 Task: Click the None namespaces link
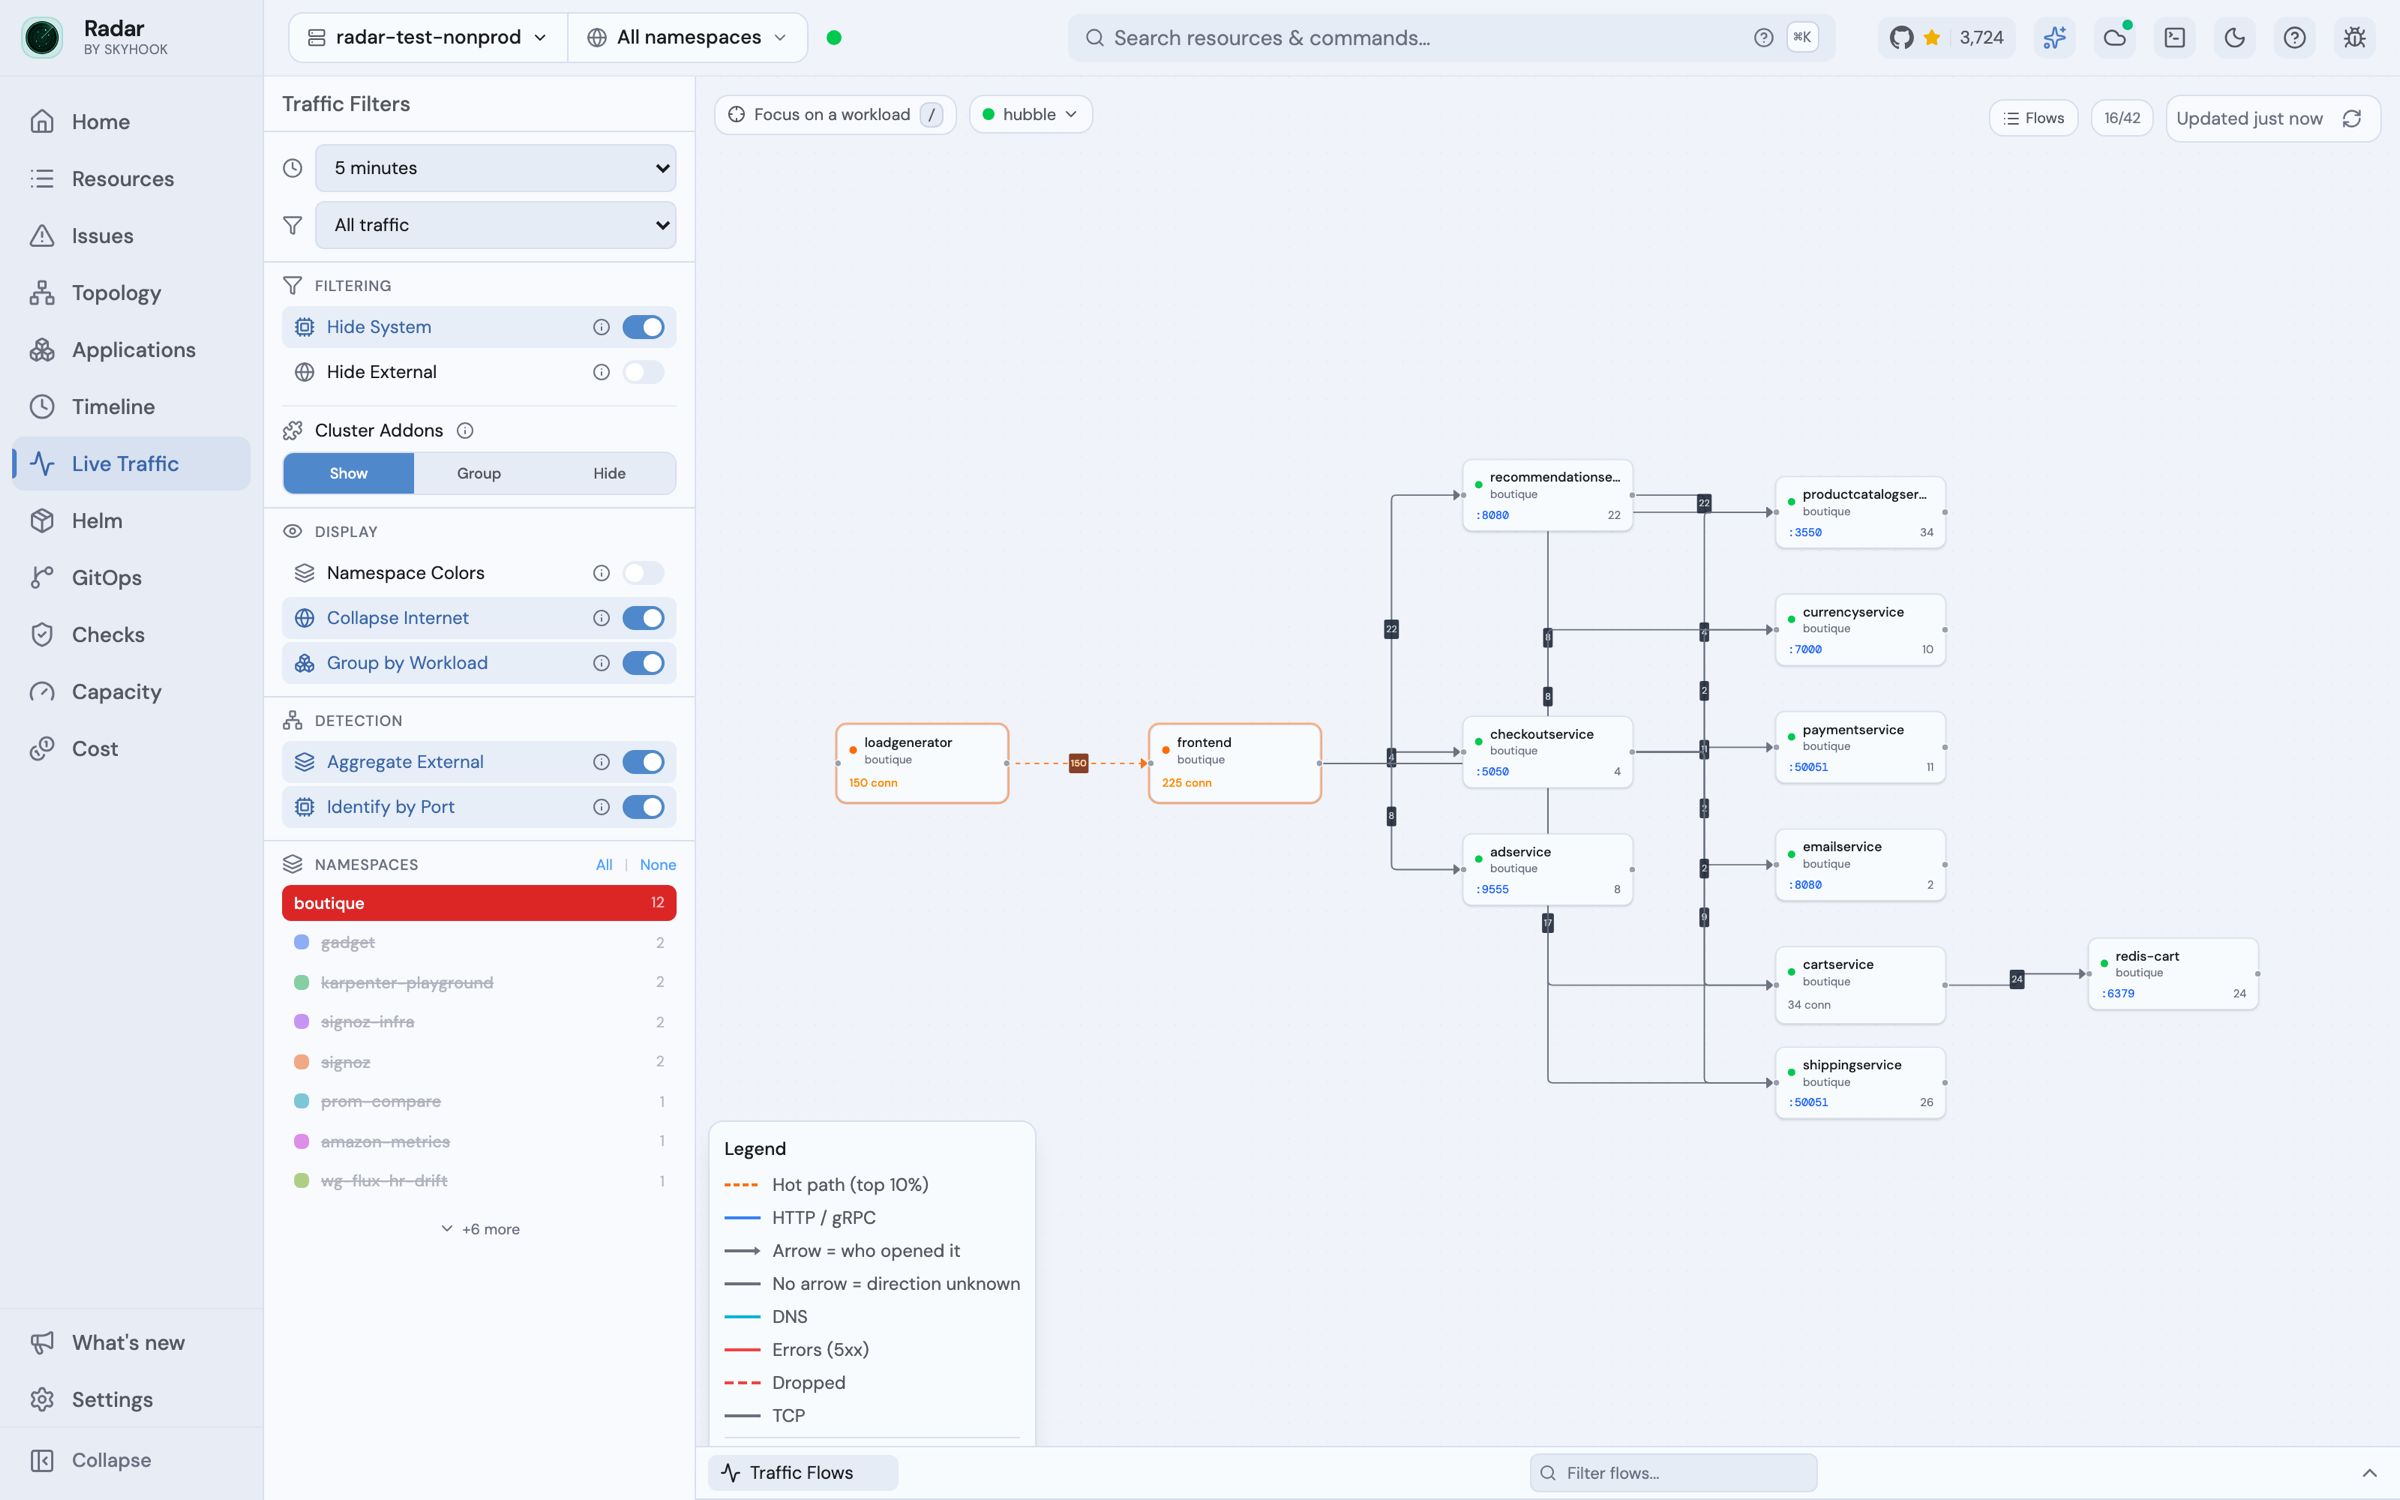657,865
